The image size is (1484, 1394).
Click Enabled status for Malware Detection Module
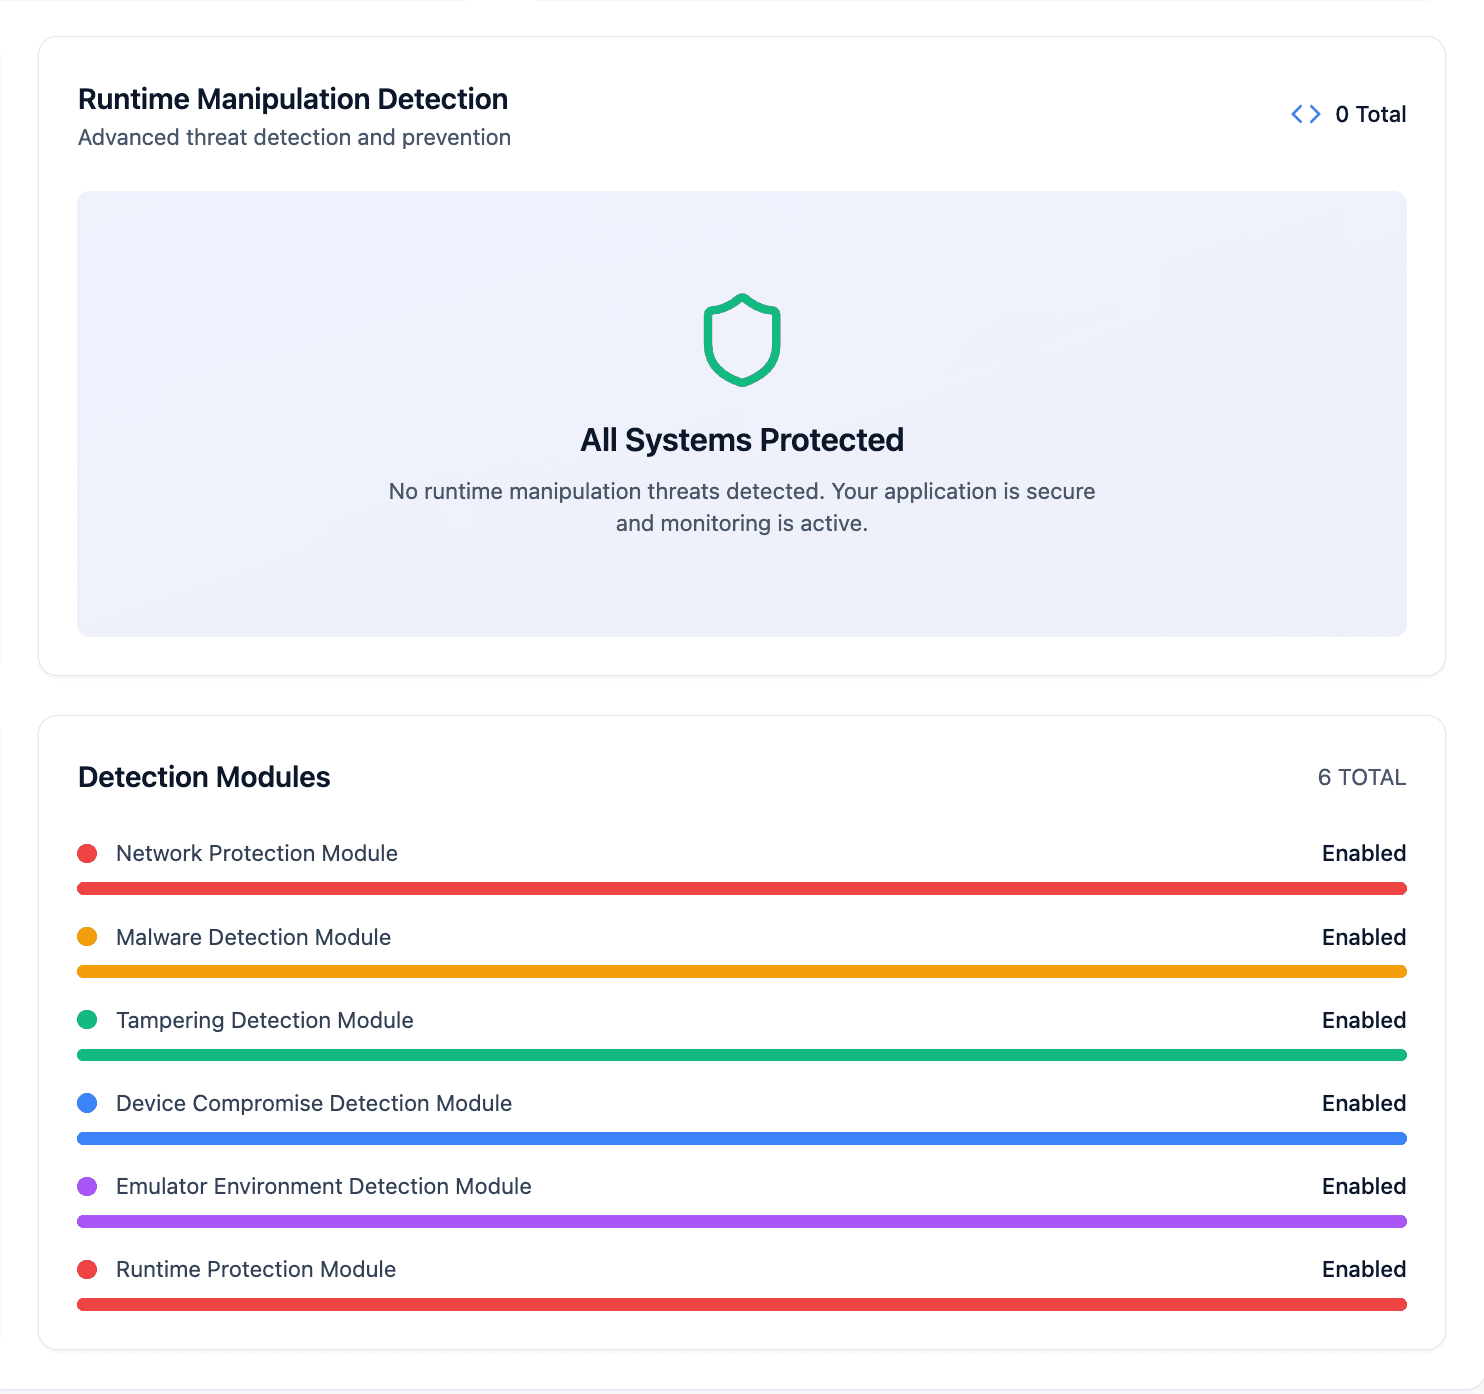point(1363,937)
